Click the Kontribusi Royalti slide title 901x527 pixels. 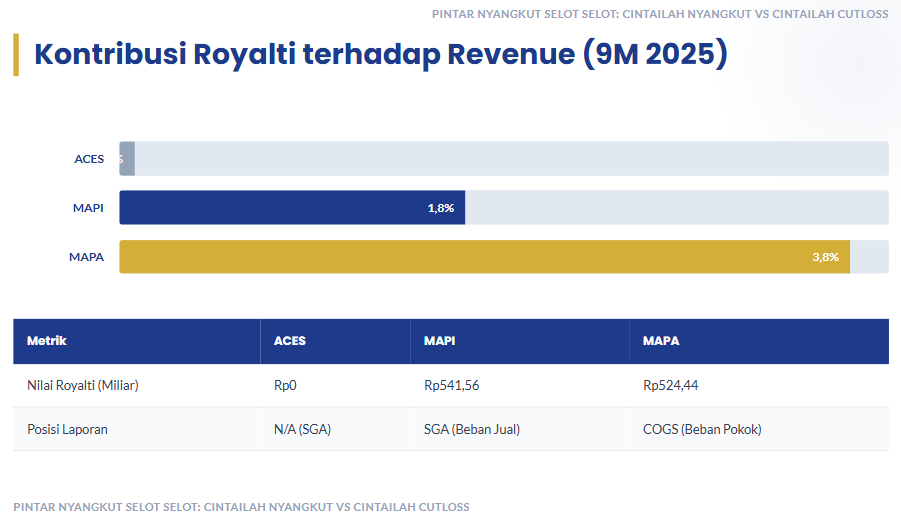point(380,54)
